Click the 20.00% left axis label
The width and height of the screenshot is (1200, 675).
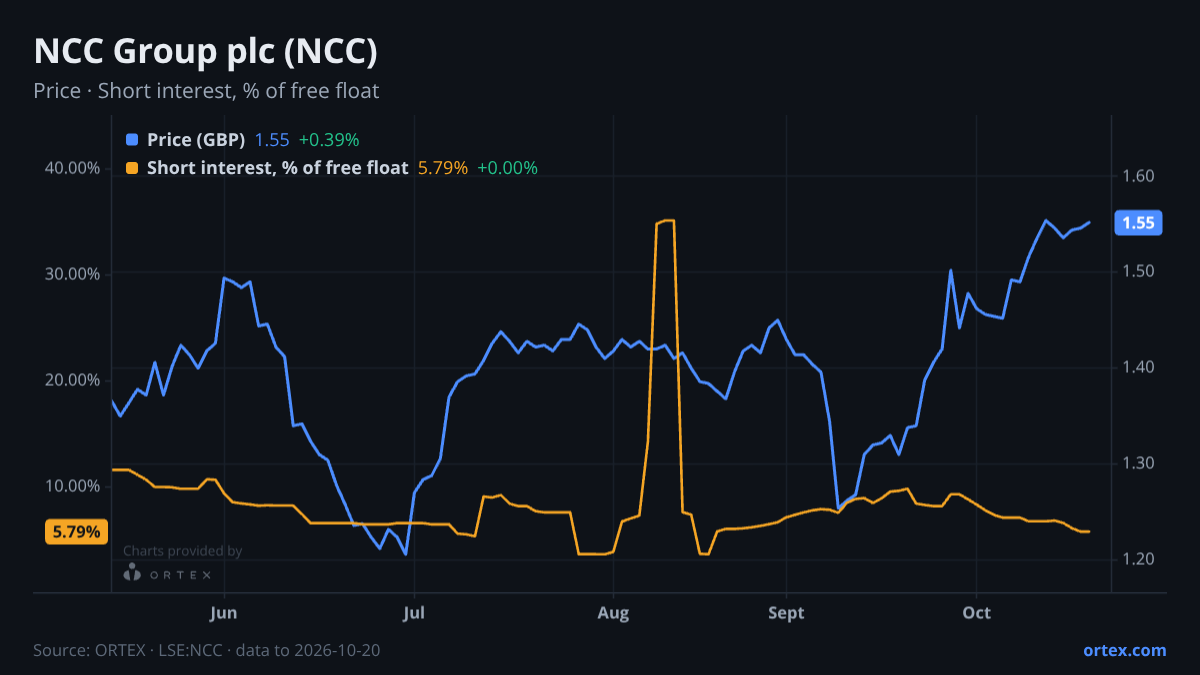pos(73,380)
